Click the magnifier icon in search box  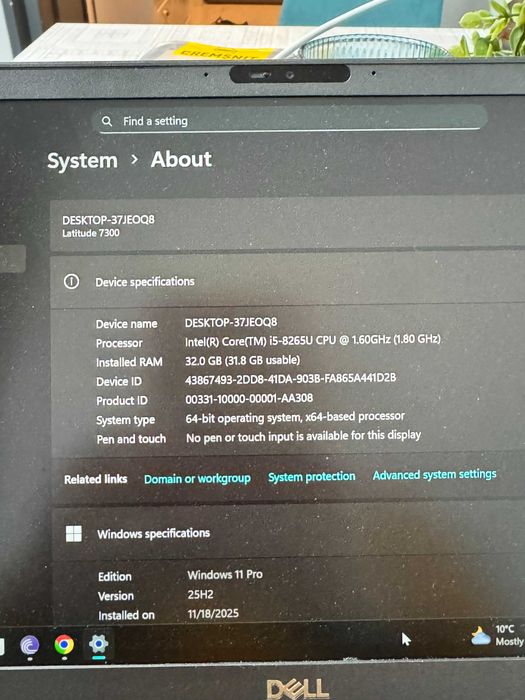107,121
